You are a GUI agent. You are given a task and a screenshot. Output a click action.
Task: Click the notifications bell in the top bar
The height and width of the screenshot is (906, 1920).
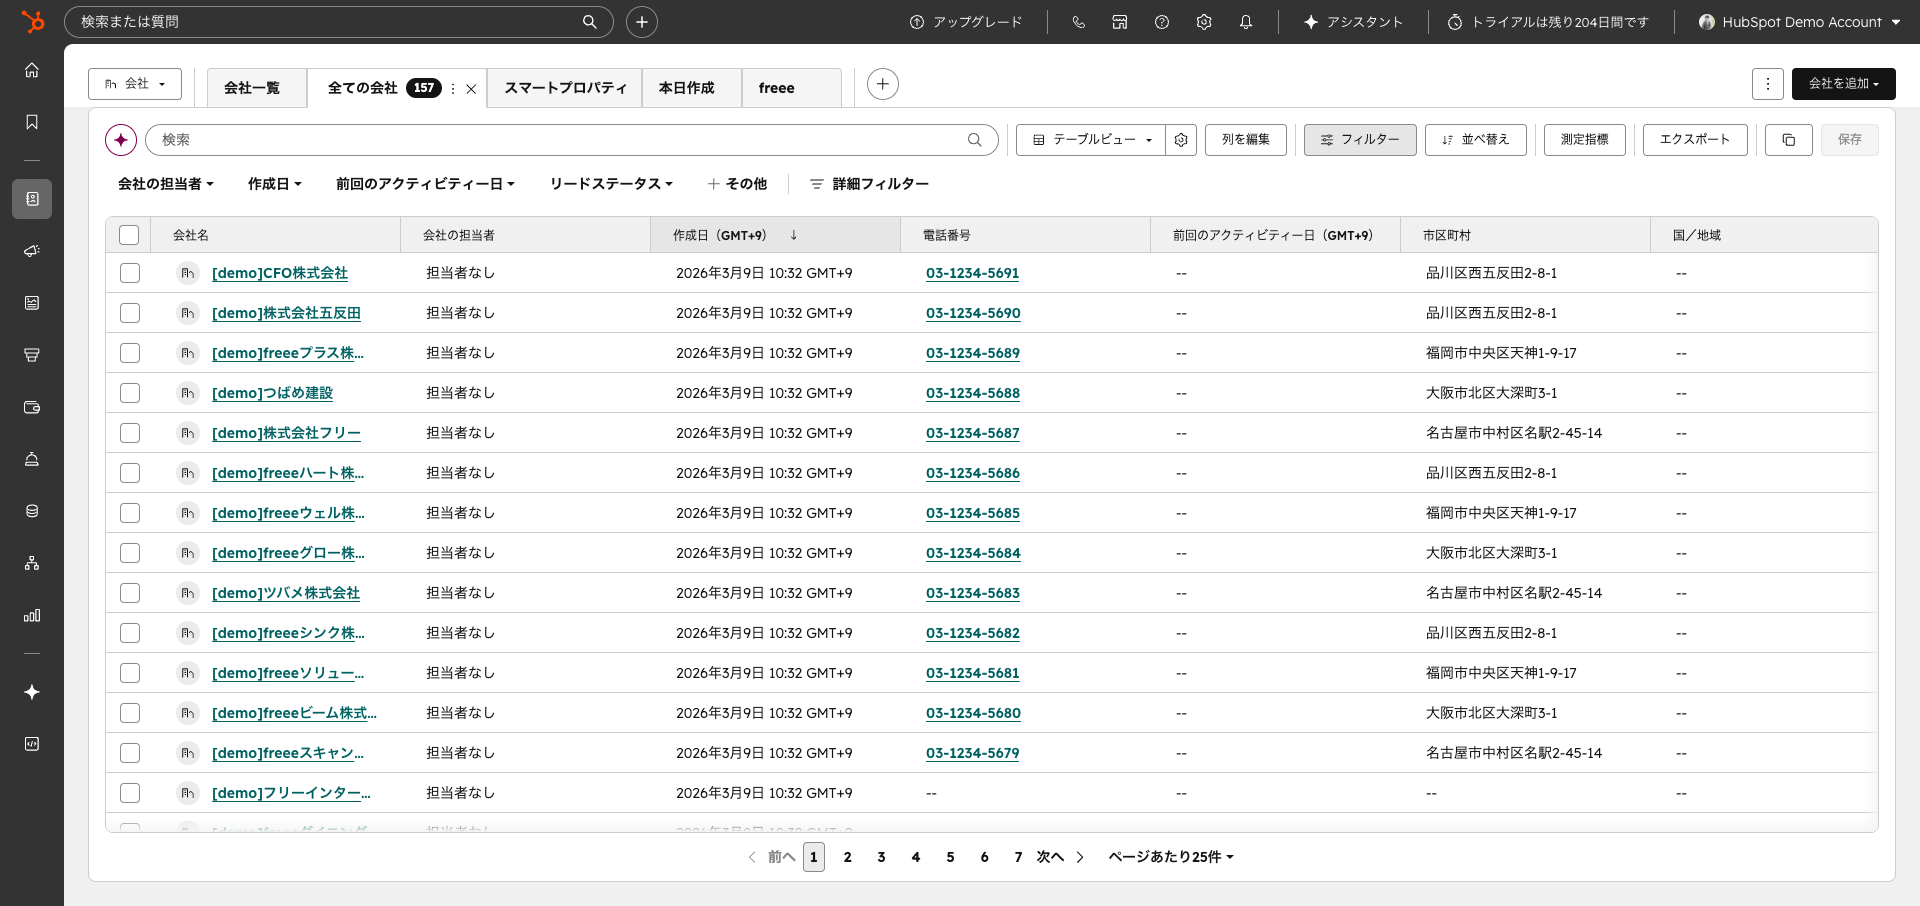point(1246,21)
